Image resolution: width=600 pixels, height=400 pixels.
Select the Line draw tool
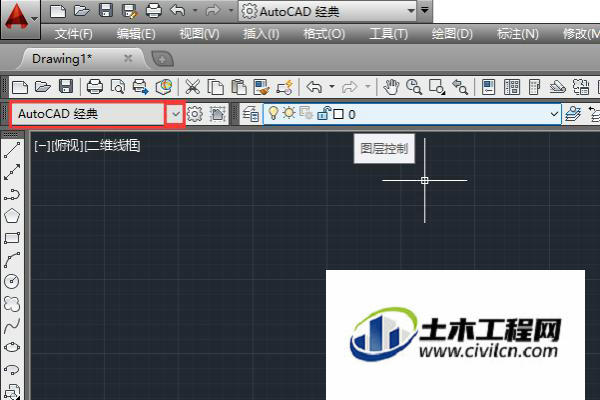(x=12, y=150)
